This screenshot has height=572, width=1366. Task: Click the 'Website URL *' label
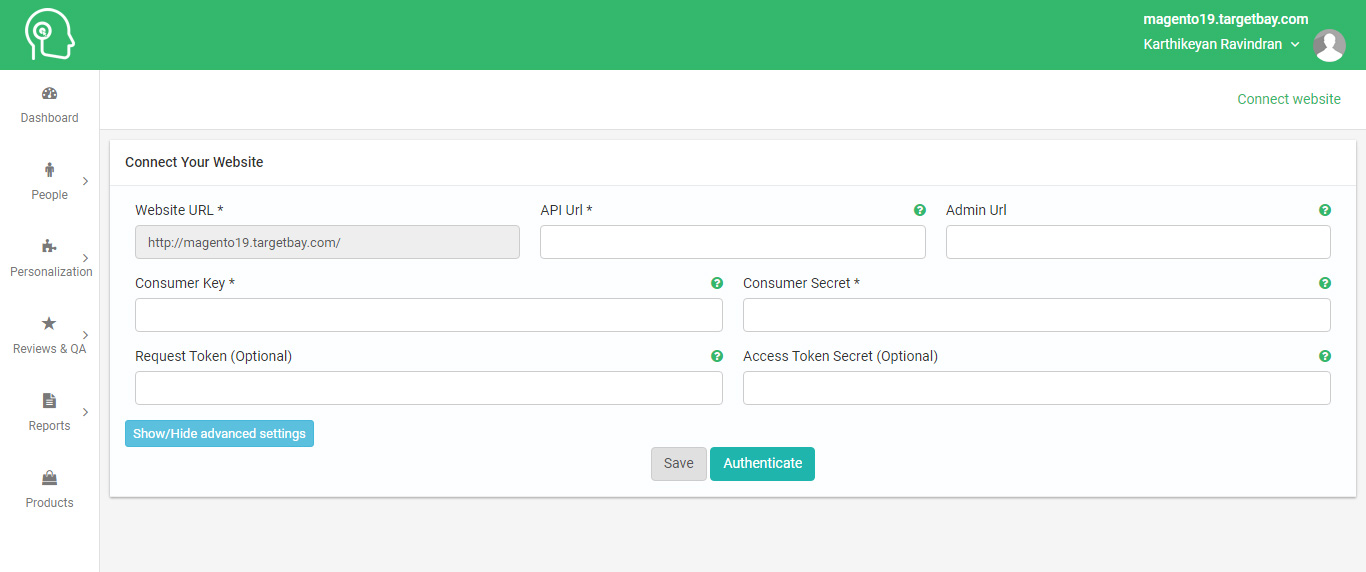(x=179, y=210)
